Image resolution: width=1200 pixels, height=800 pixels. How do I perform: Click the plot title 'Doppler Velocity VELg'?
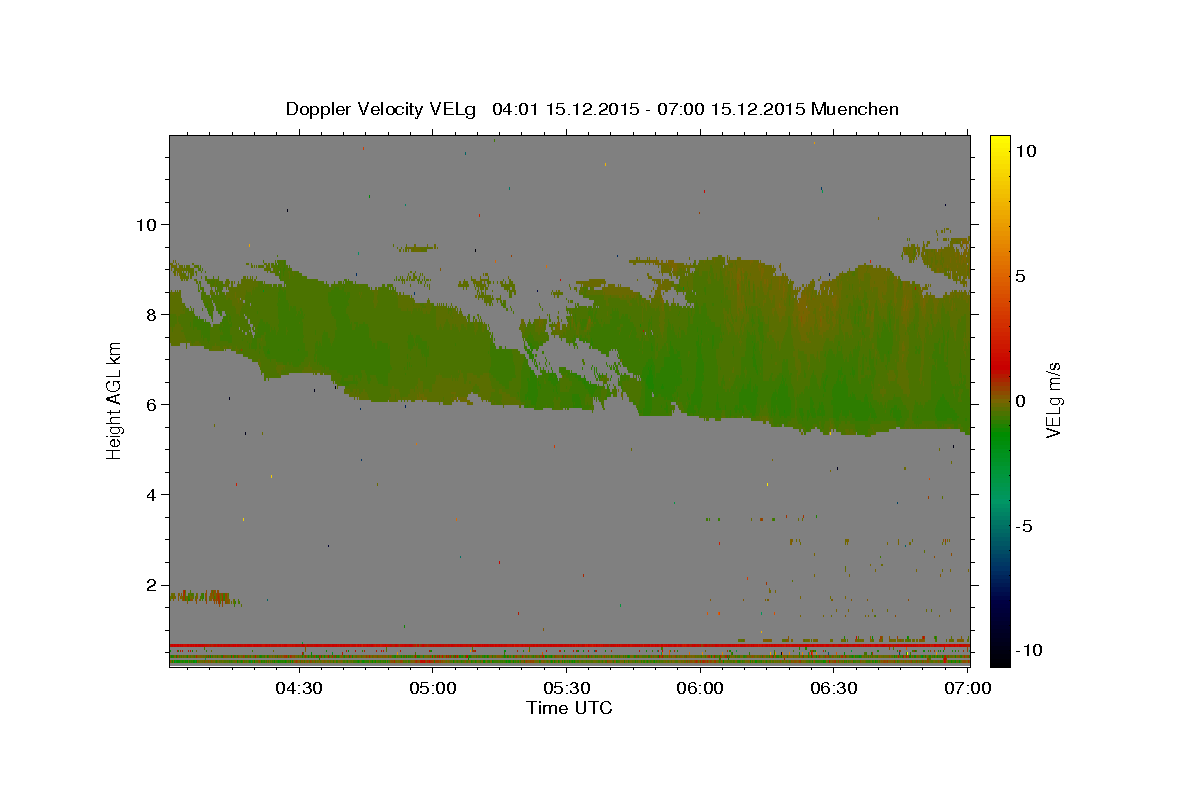381,109
